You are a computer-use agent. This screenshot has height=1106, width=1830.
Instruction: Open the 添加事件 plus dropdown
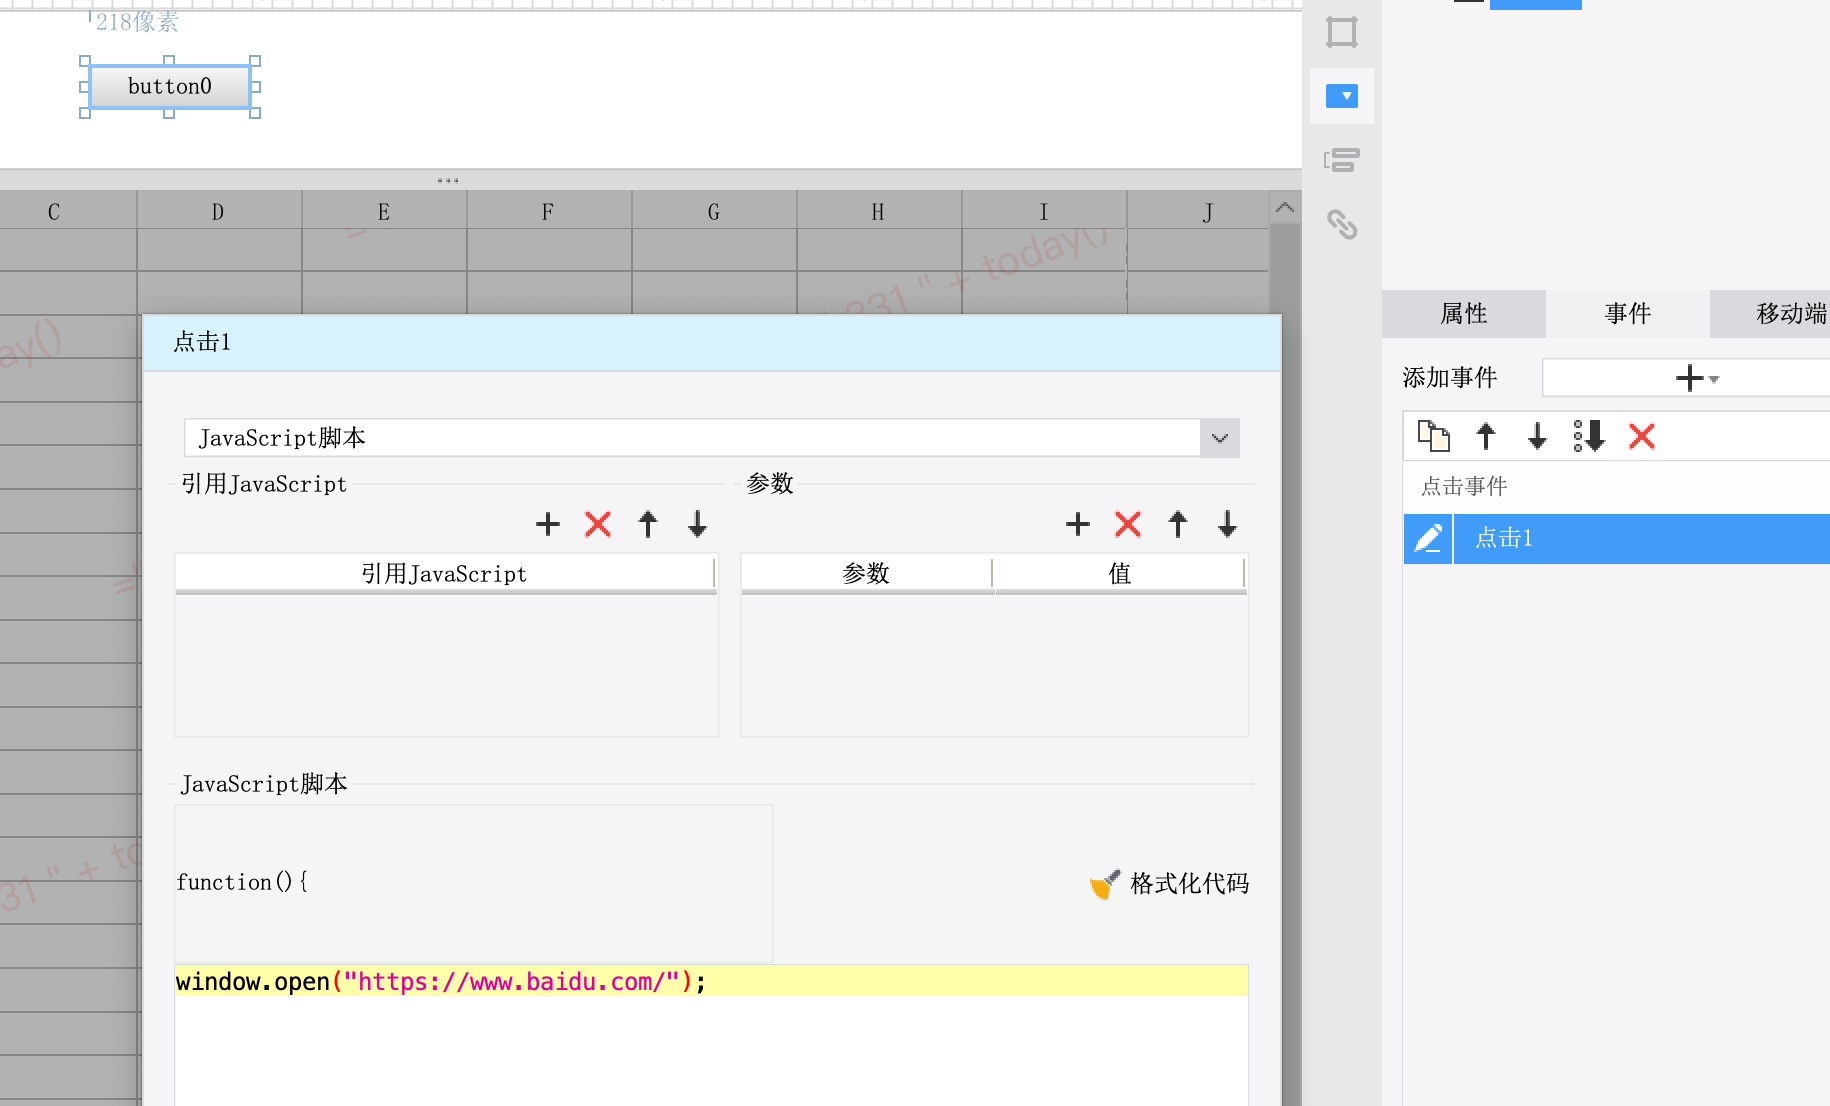pyautogui.click(x=1696, y=378)
